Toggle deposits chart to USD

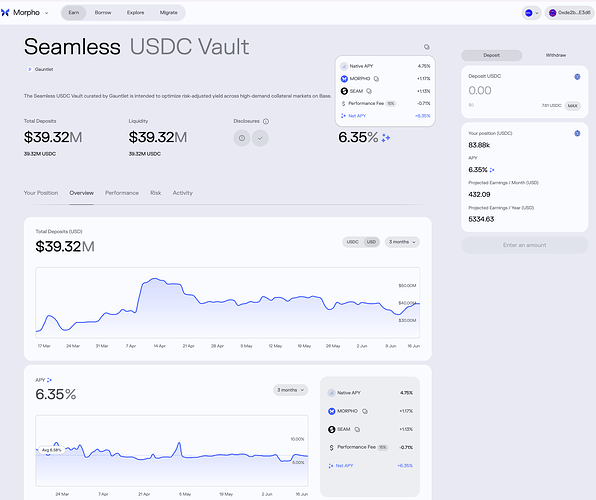[x=371, y=242]
